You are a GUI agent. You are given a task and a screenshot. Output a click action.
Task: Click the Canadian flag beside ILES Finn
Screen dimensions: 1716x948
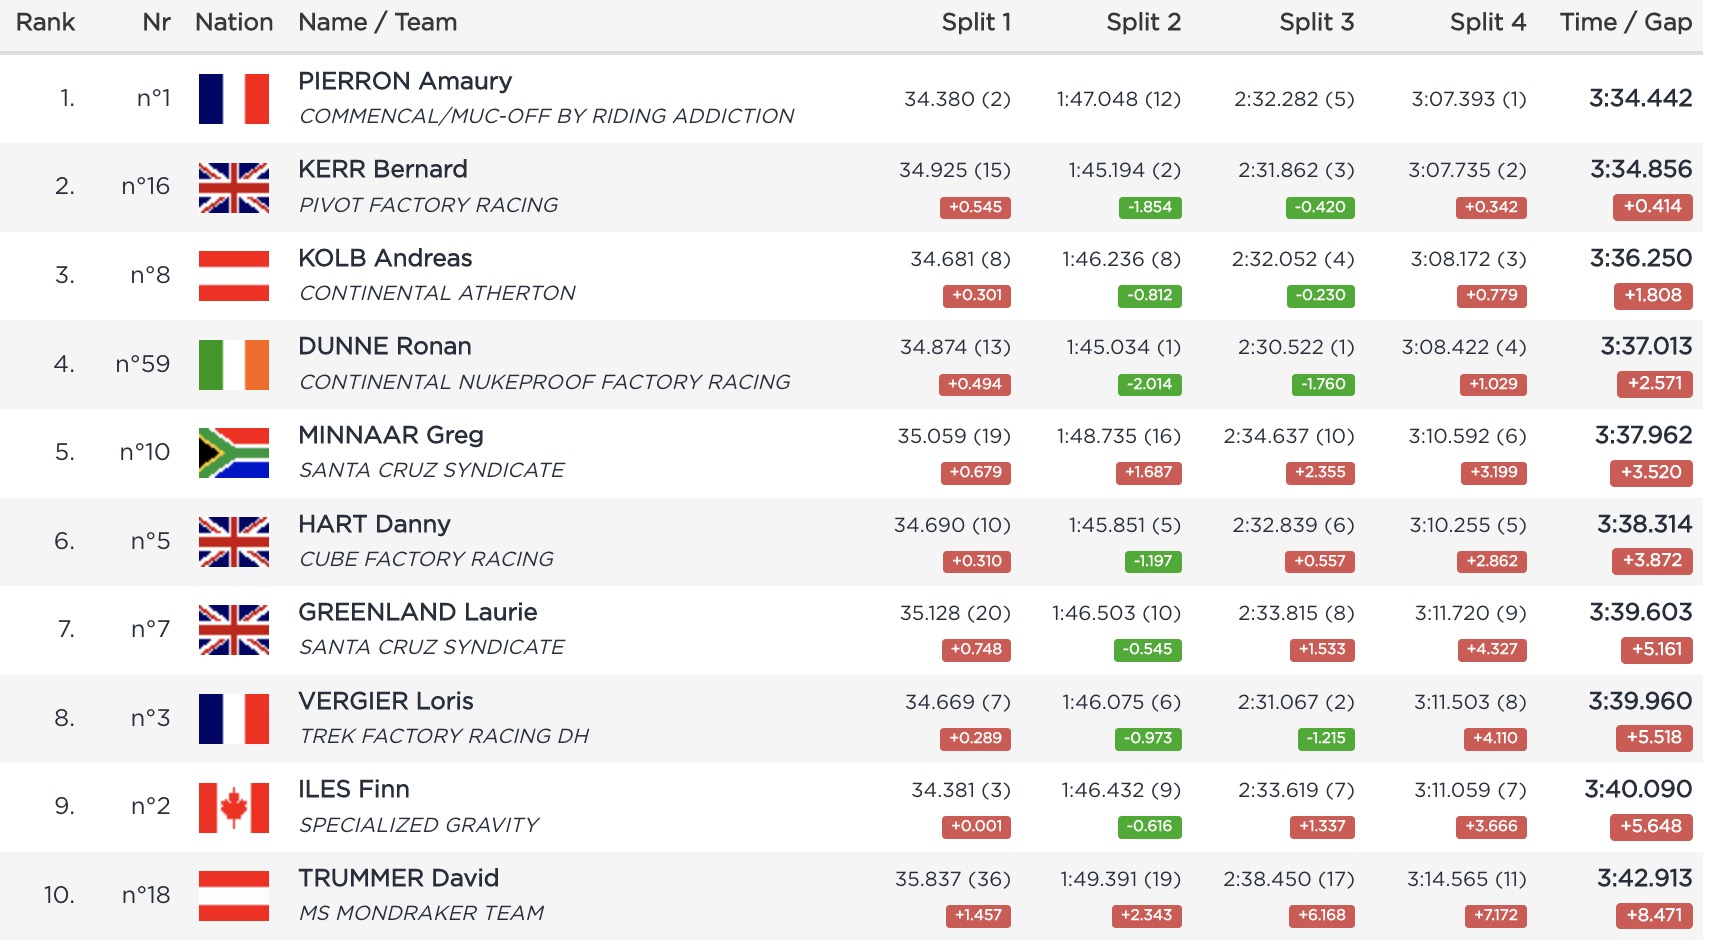click(234, 808)
